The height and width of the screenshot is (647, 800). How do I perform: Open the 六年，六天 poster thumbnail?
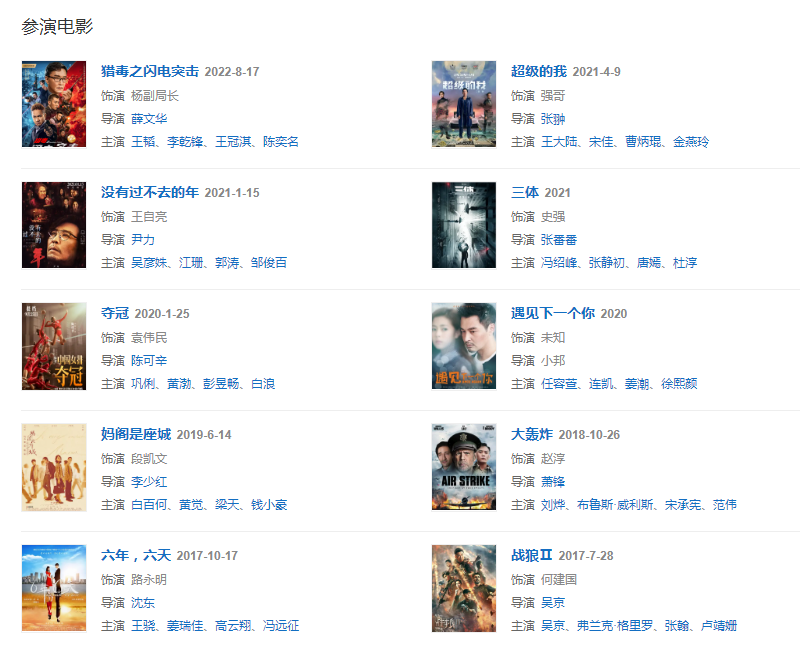[54, 588]
